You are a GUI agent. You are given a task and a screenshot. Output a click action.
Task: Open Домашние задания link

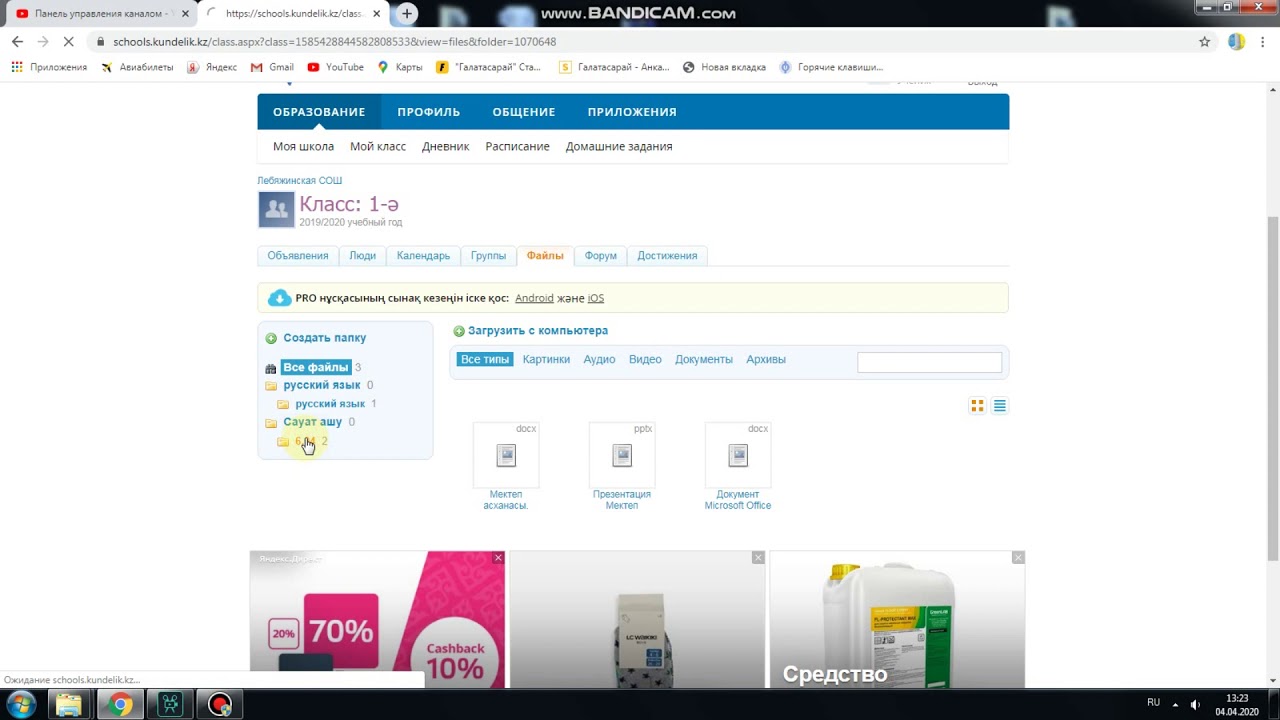(x=619, y=146)
